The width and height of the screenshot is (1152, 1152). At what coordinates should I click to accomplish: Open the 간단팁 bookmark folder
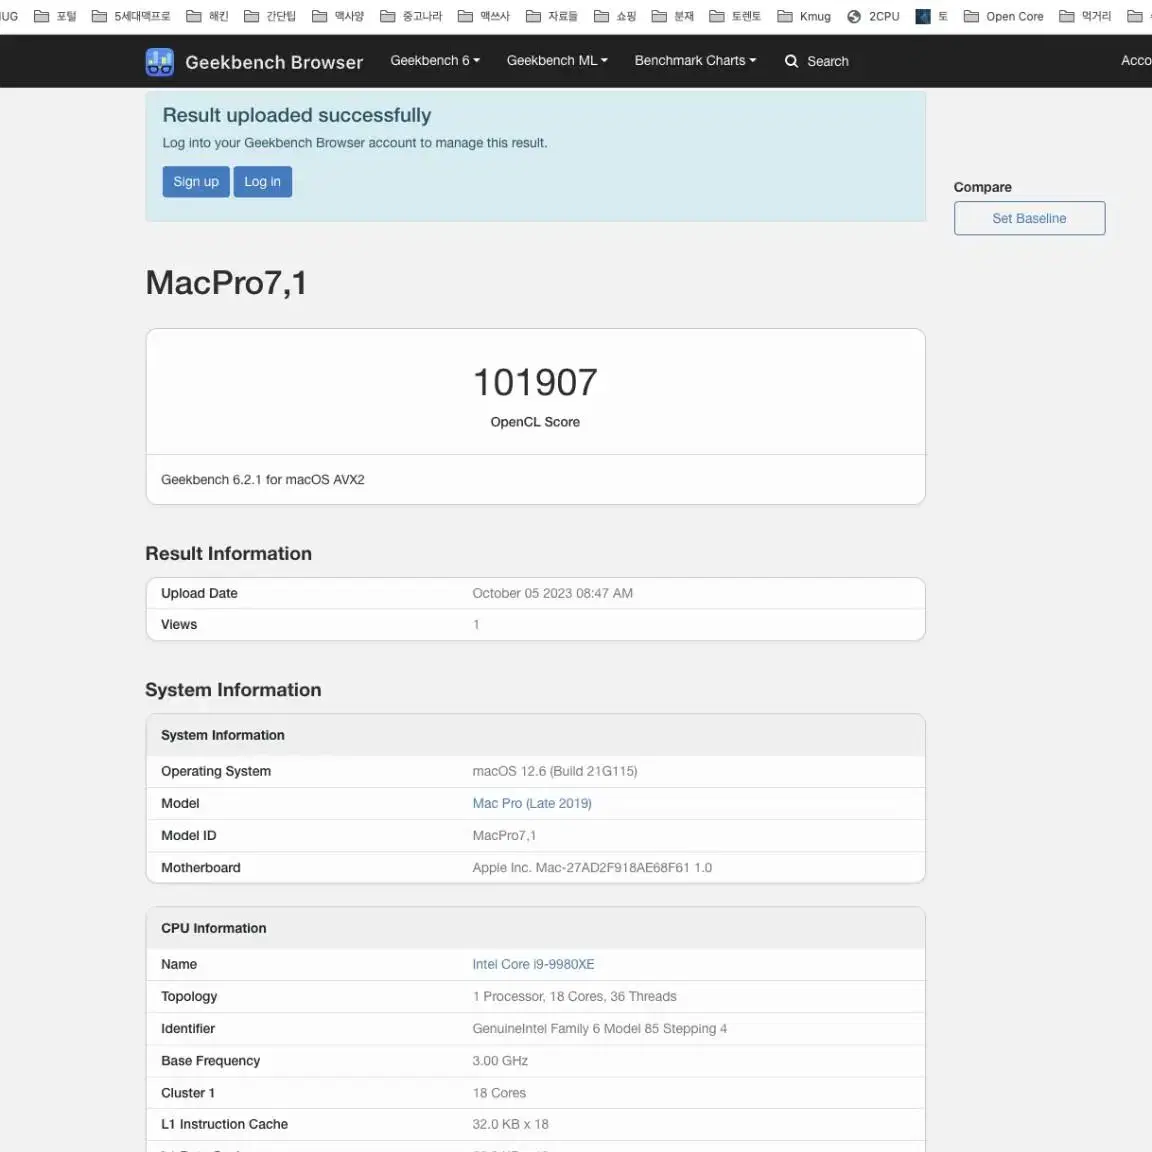pos(270,16)
